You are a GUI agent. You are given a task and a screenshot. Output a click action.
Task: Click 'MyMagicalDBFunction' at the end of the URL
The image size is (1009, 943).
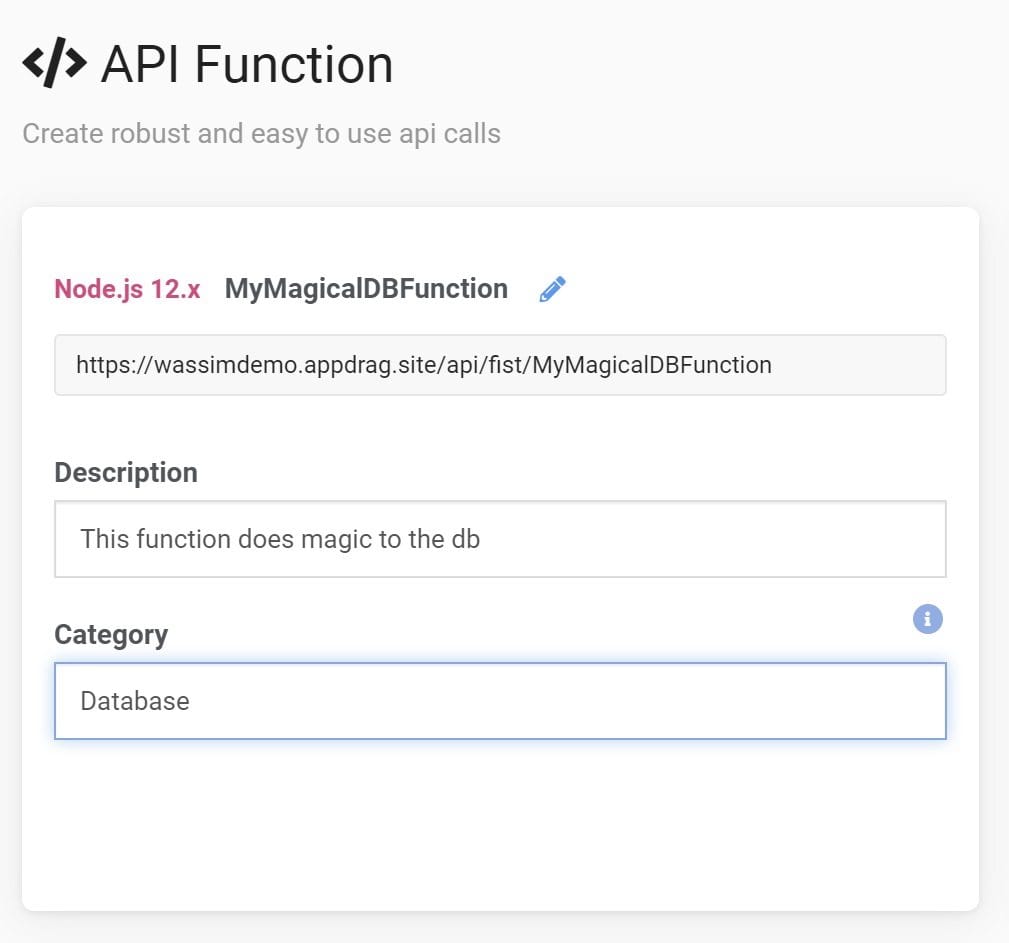[651, 365]
